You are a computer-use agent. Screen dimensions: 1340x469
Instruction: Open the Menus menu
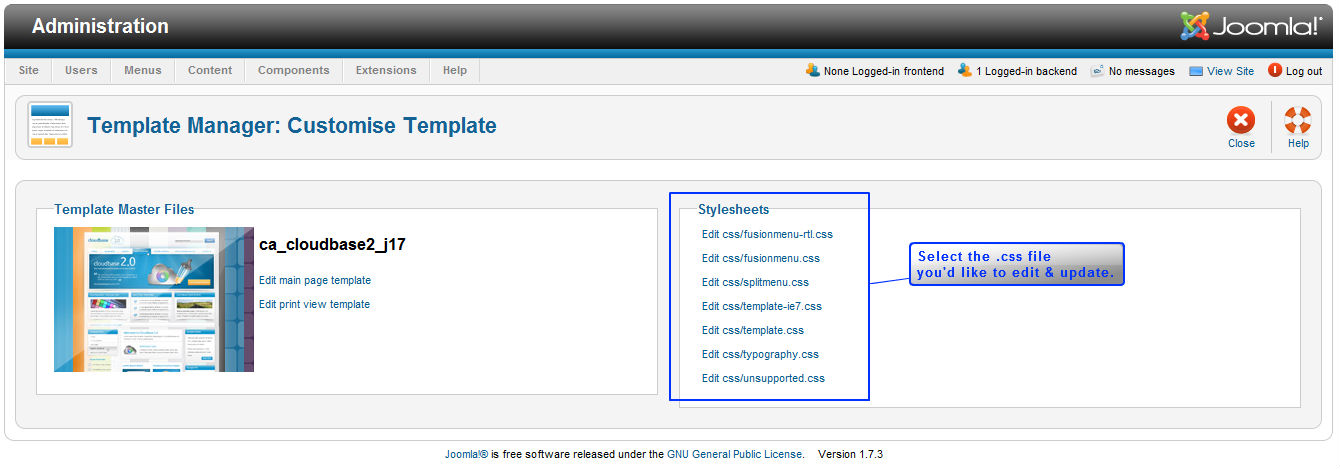[143, 70]
